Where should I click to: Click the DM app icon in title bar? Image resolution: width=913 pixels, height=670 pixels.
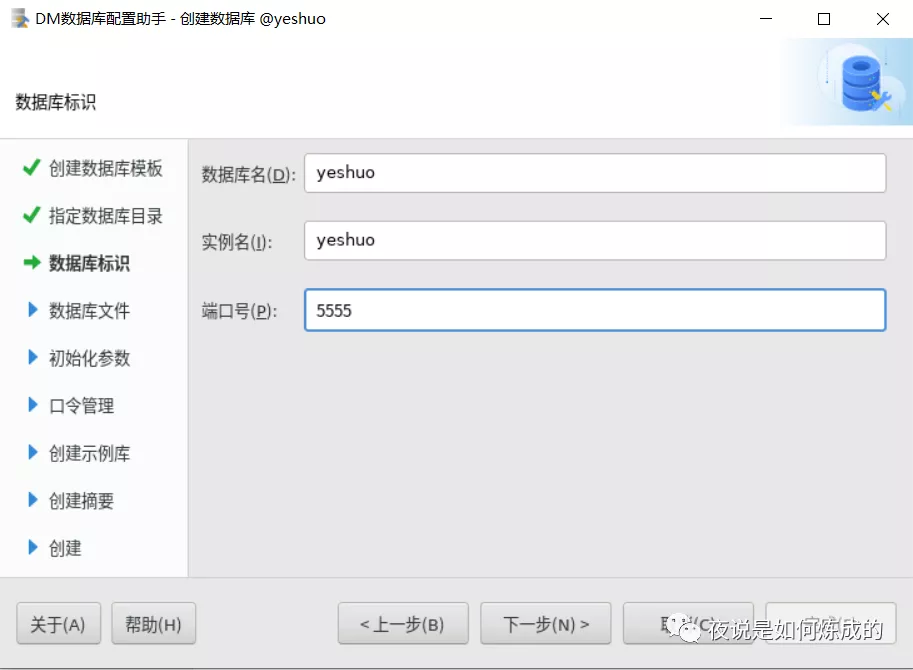(20, 19)
